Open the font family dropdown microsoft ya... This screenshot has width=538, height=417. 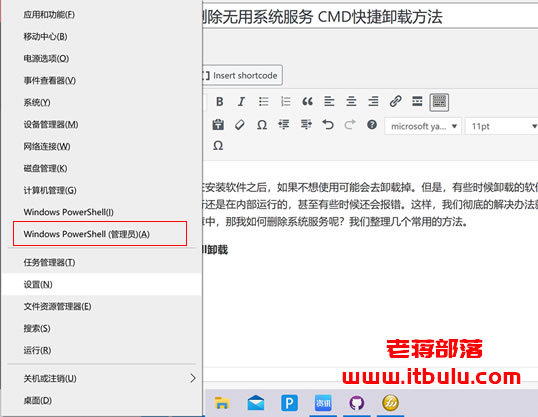(423, 126)
